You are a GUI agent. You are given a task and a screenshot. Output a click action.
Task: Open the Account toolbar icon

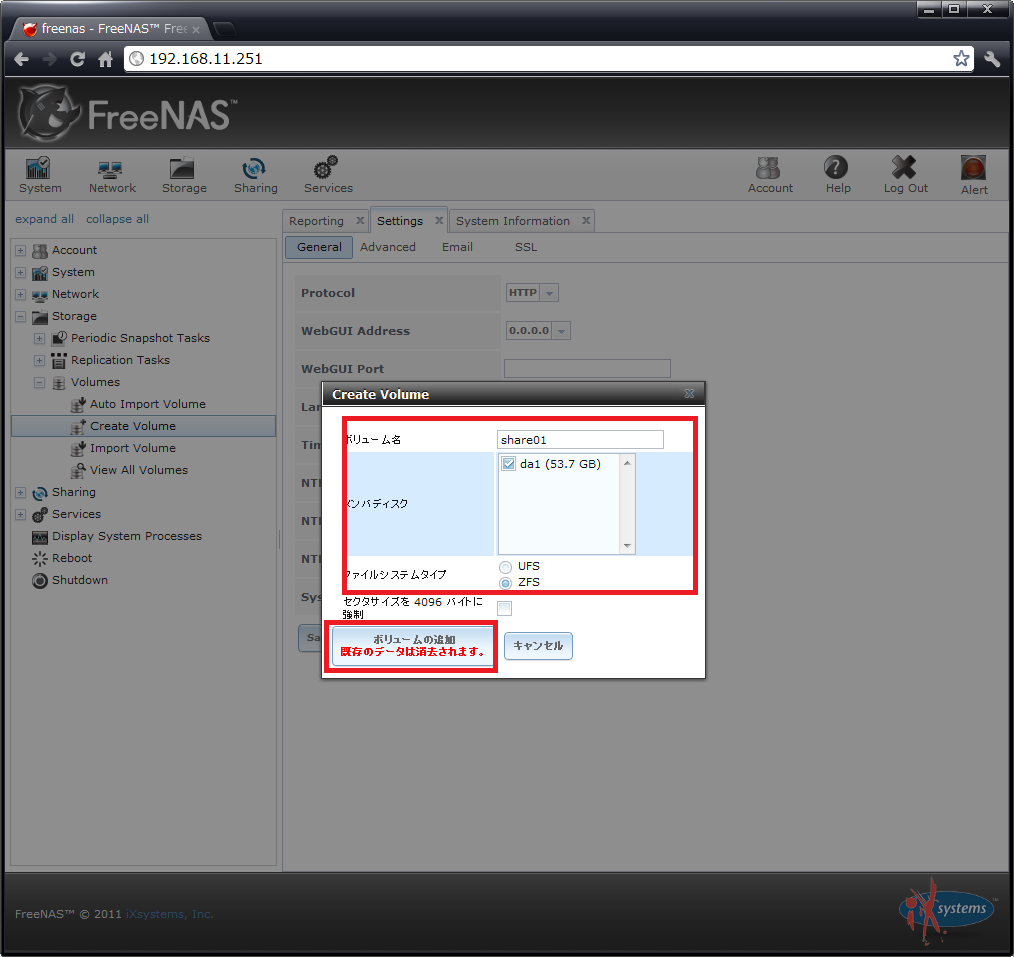[770, 175]
